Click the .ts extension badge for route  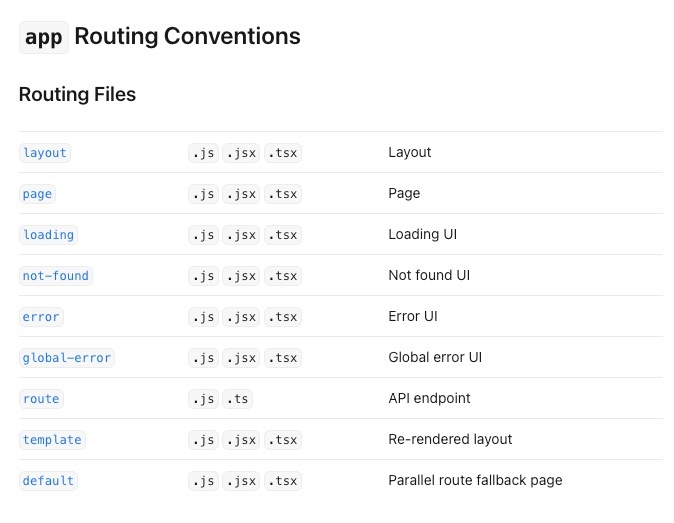click(x=237, y=399)
